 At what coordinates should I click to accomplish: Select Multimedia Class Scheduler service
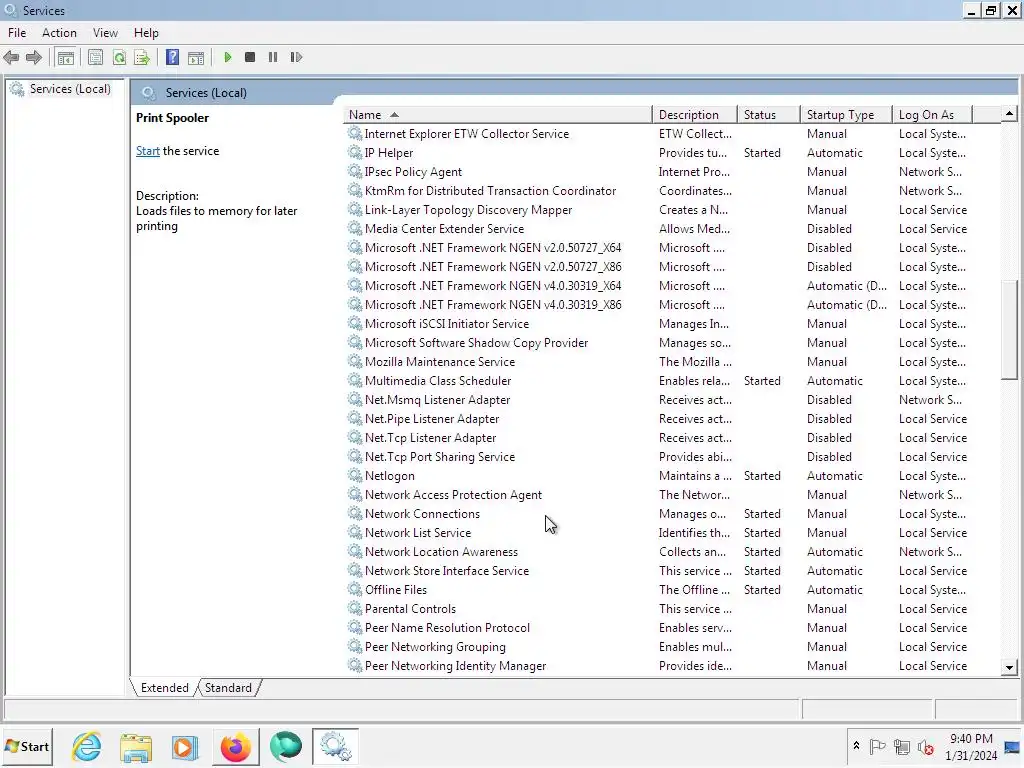point(438,381)
